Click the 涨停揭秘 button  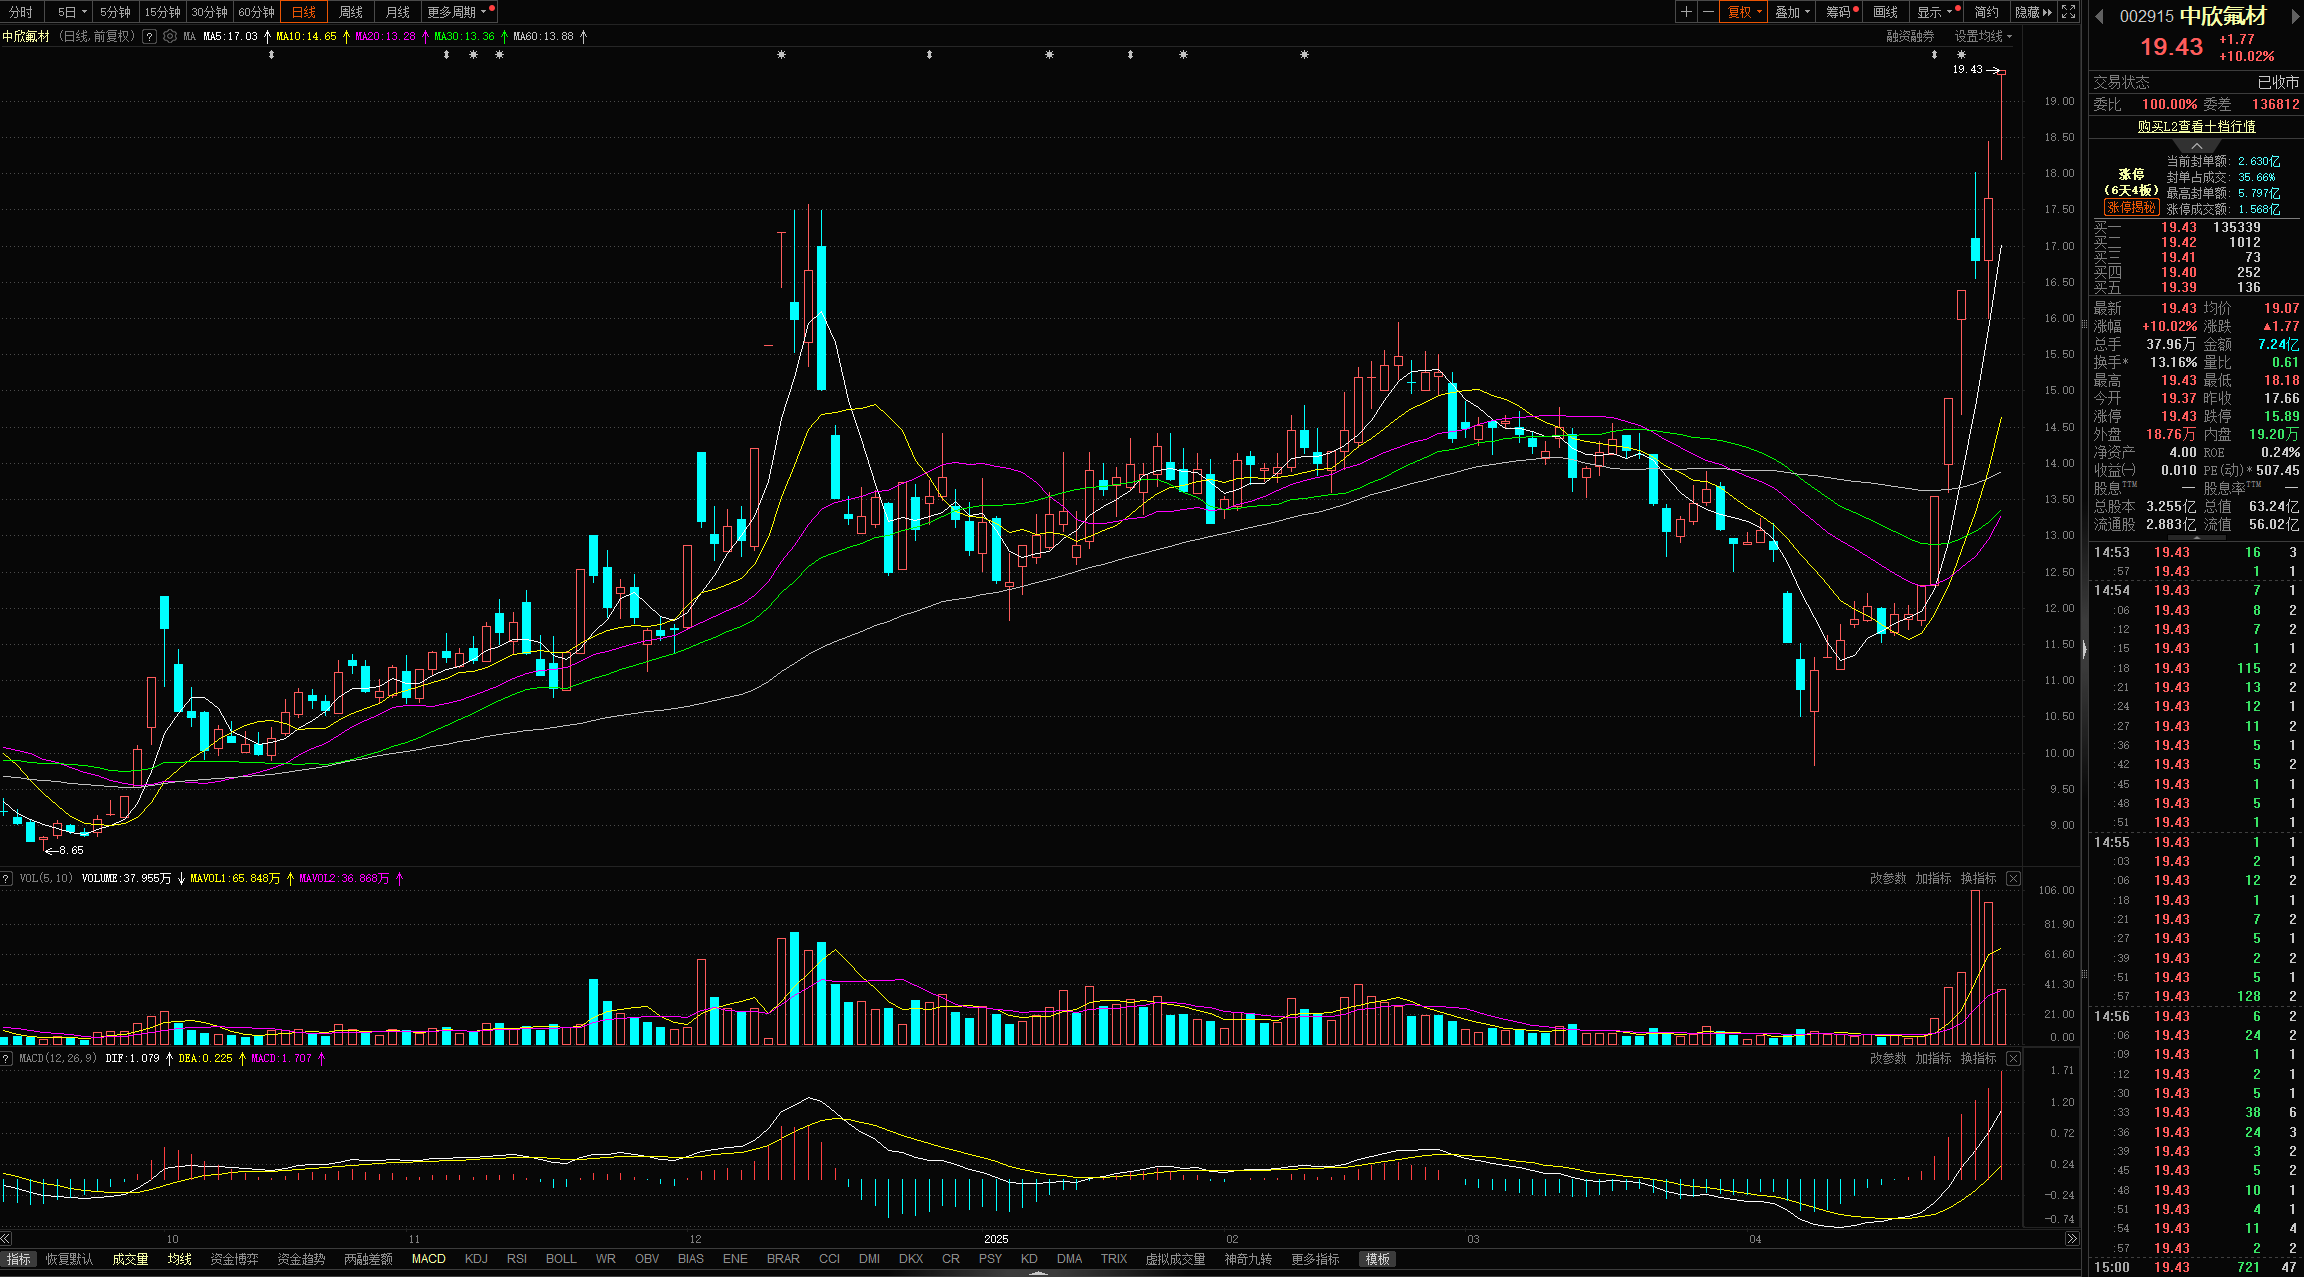click(x=2130, y=207)
